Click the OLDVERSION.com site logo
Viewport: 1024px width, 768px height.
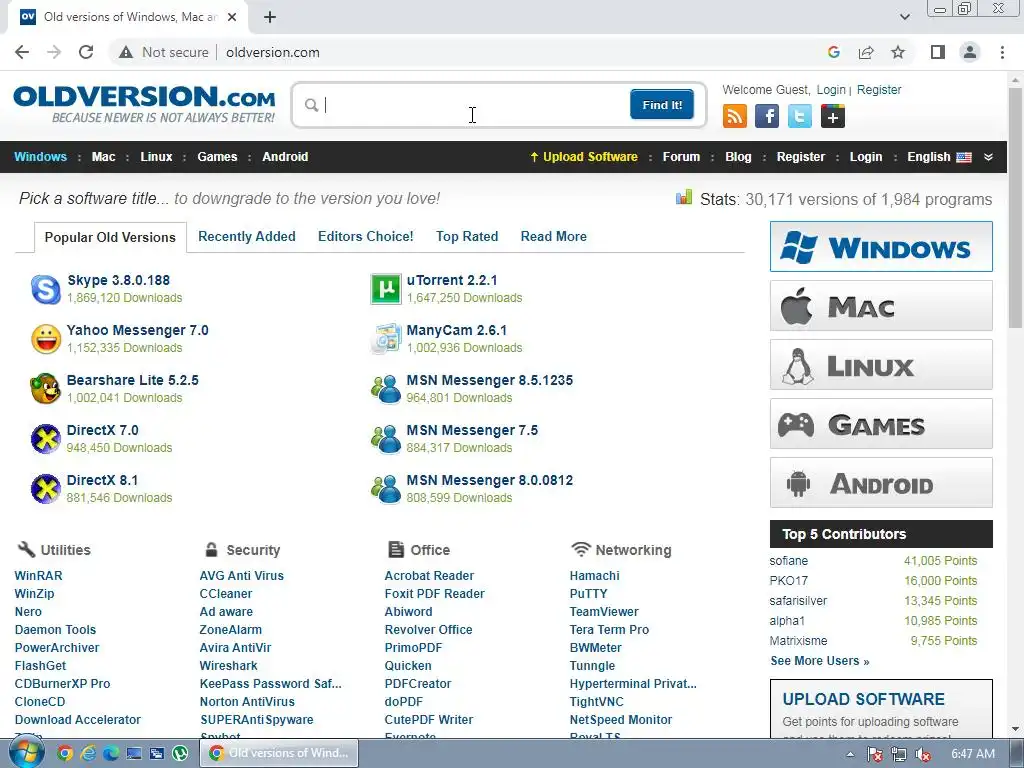(144, 104)
